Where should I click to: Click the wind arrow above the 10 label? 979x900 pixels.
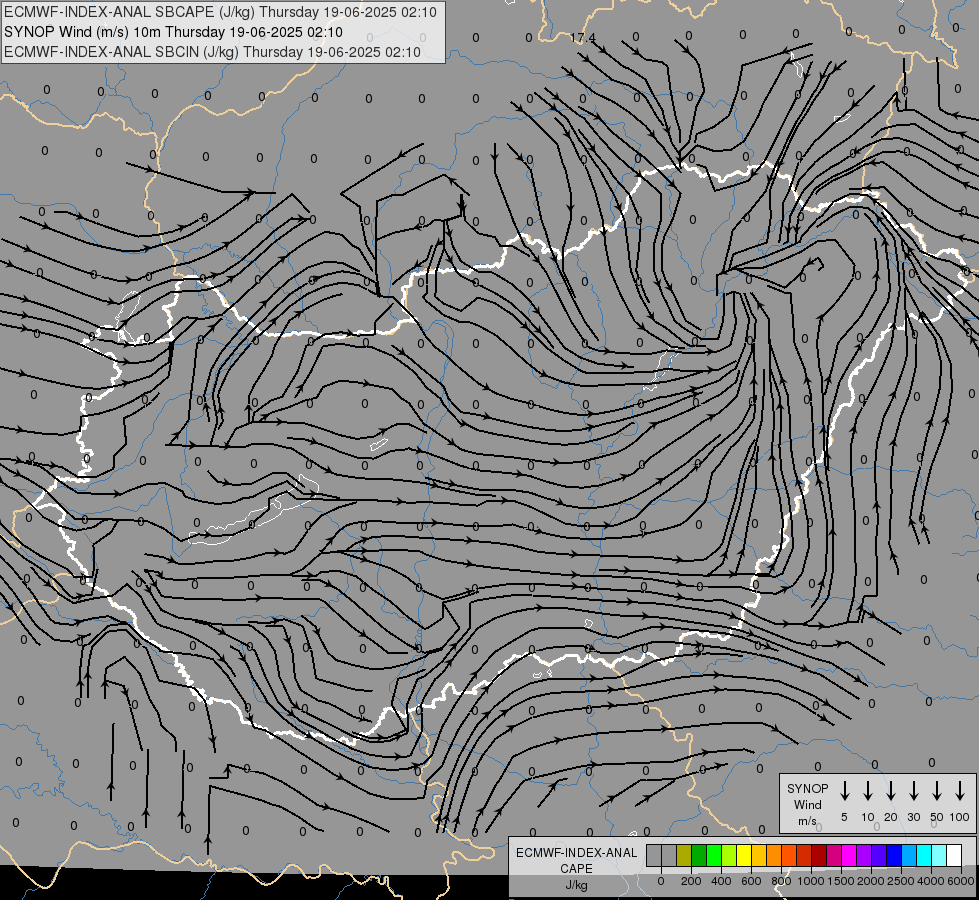tap(867, 790)
